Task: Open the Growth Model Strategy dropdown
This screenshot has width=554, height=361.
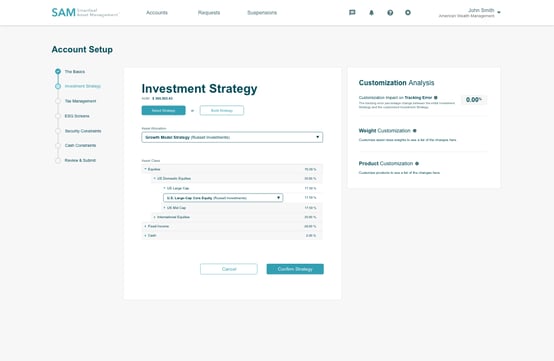Action: click(232, 137)
